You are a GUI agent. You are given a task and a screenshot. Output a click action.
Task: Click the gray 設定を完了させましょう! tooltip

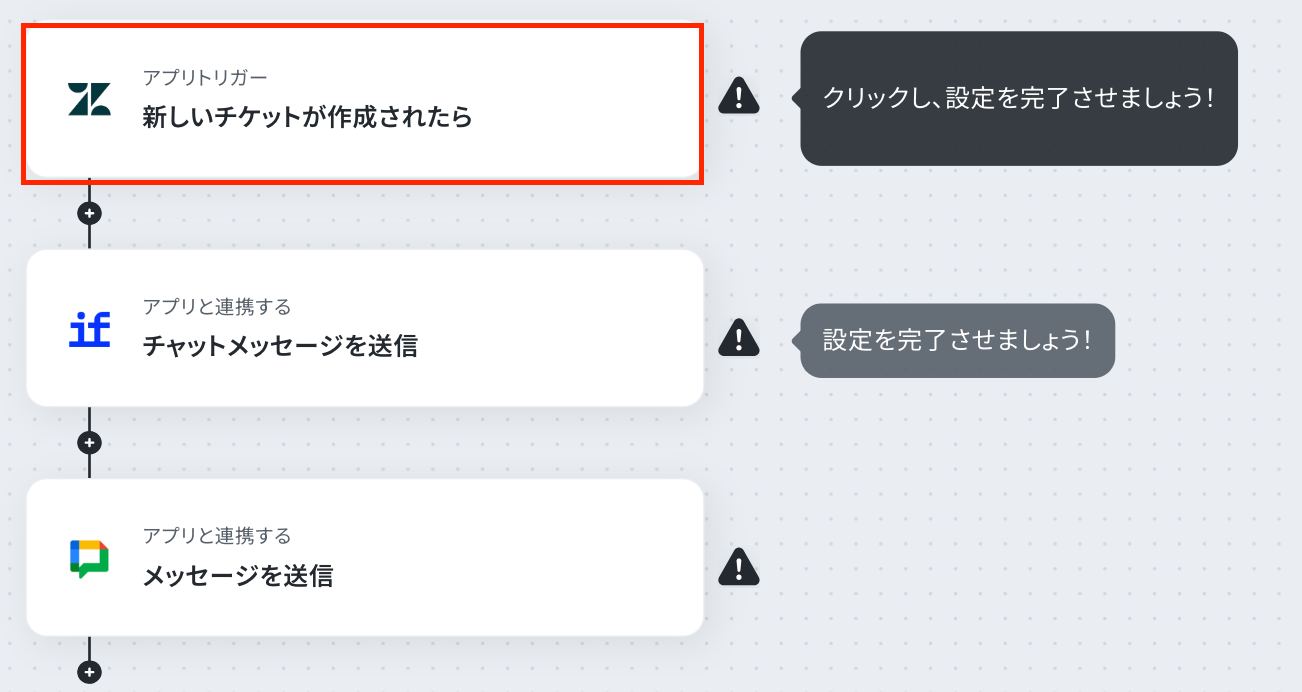pos(957,340)
